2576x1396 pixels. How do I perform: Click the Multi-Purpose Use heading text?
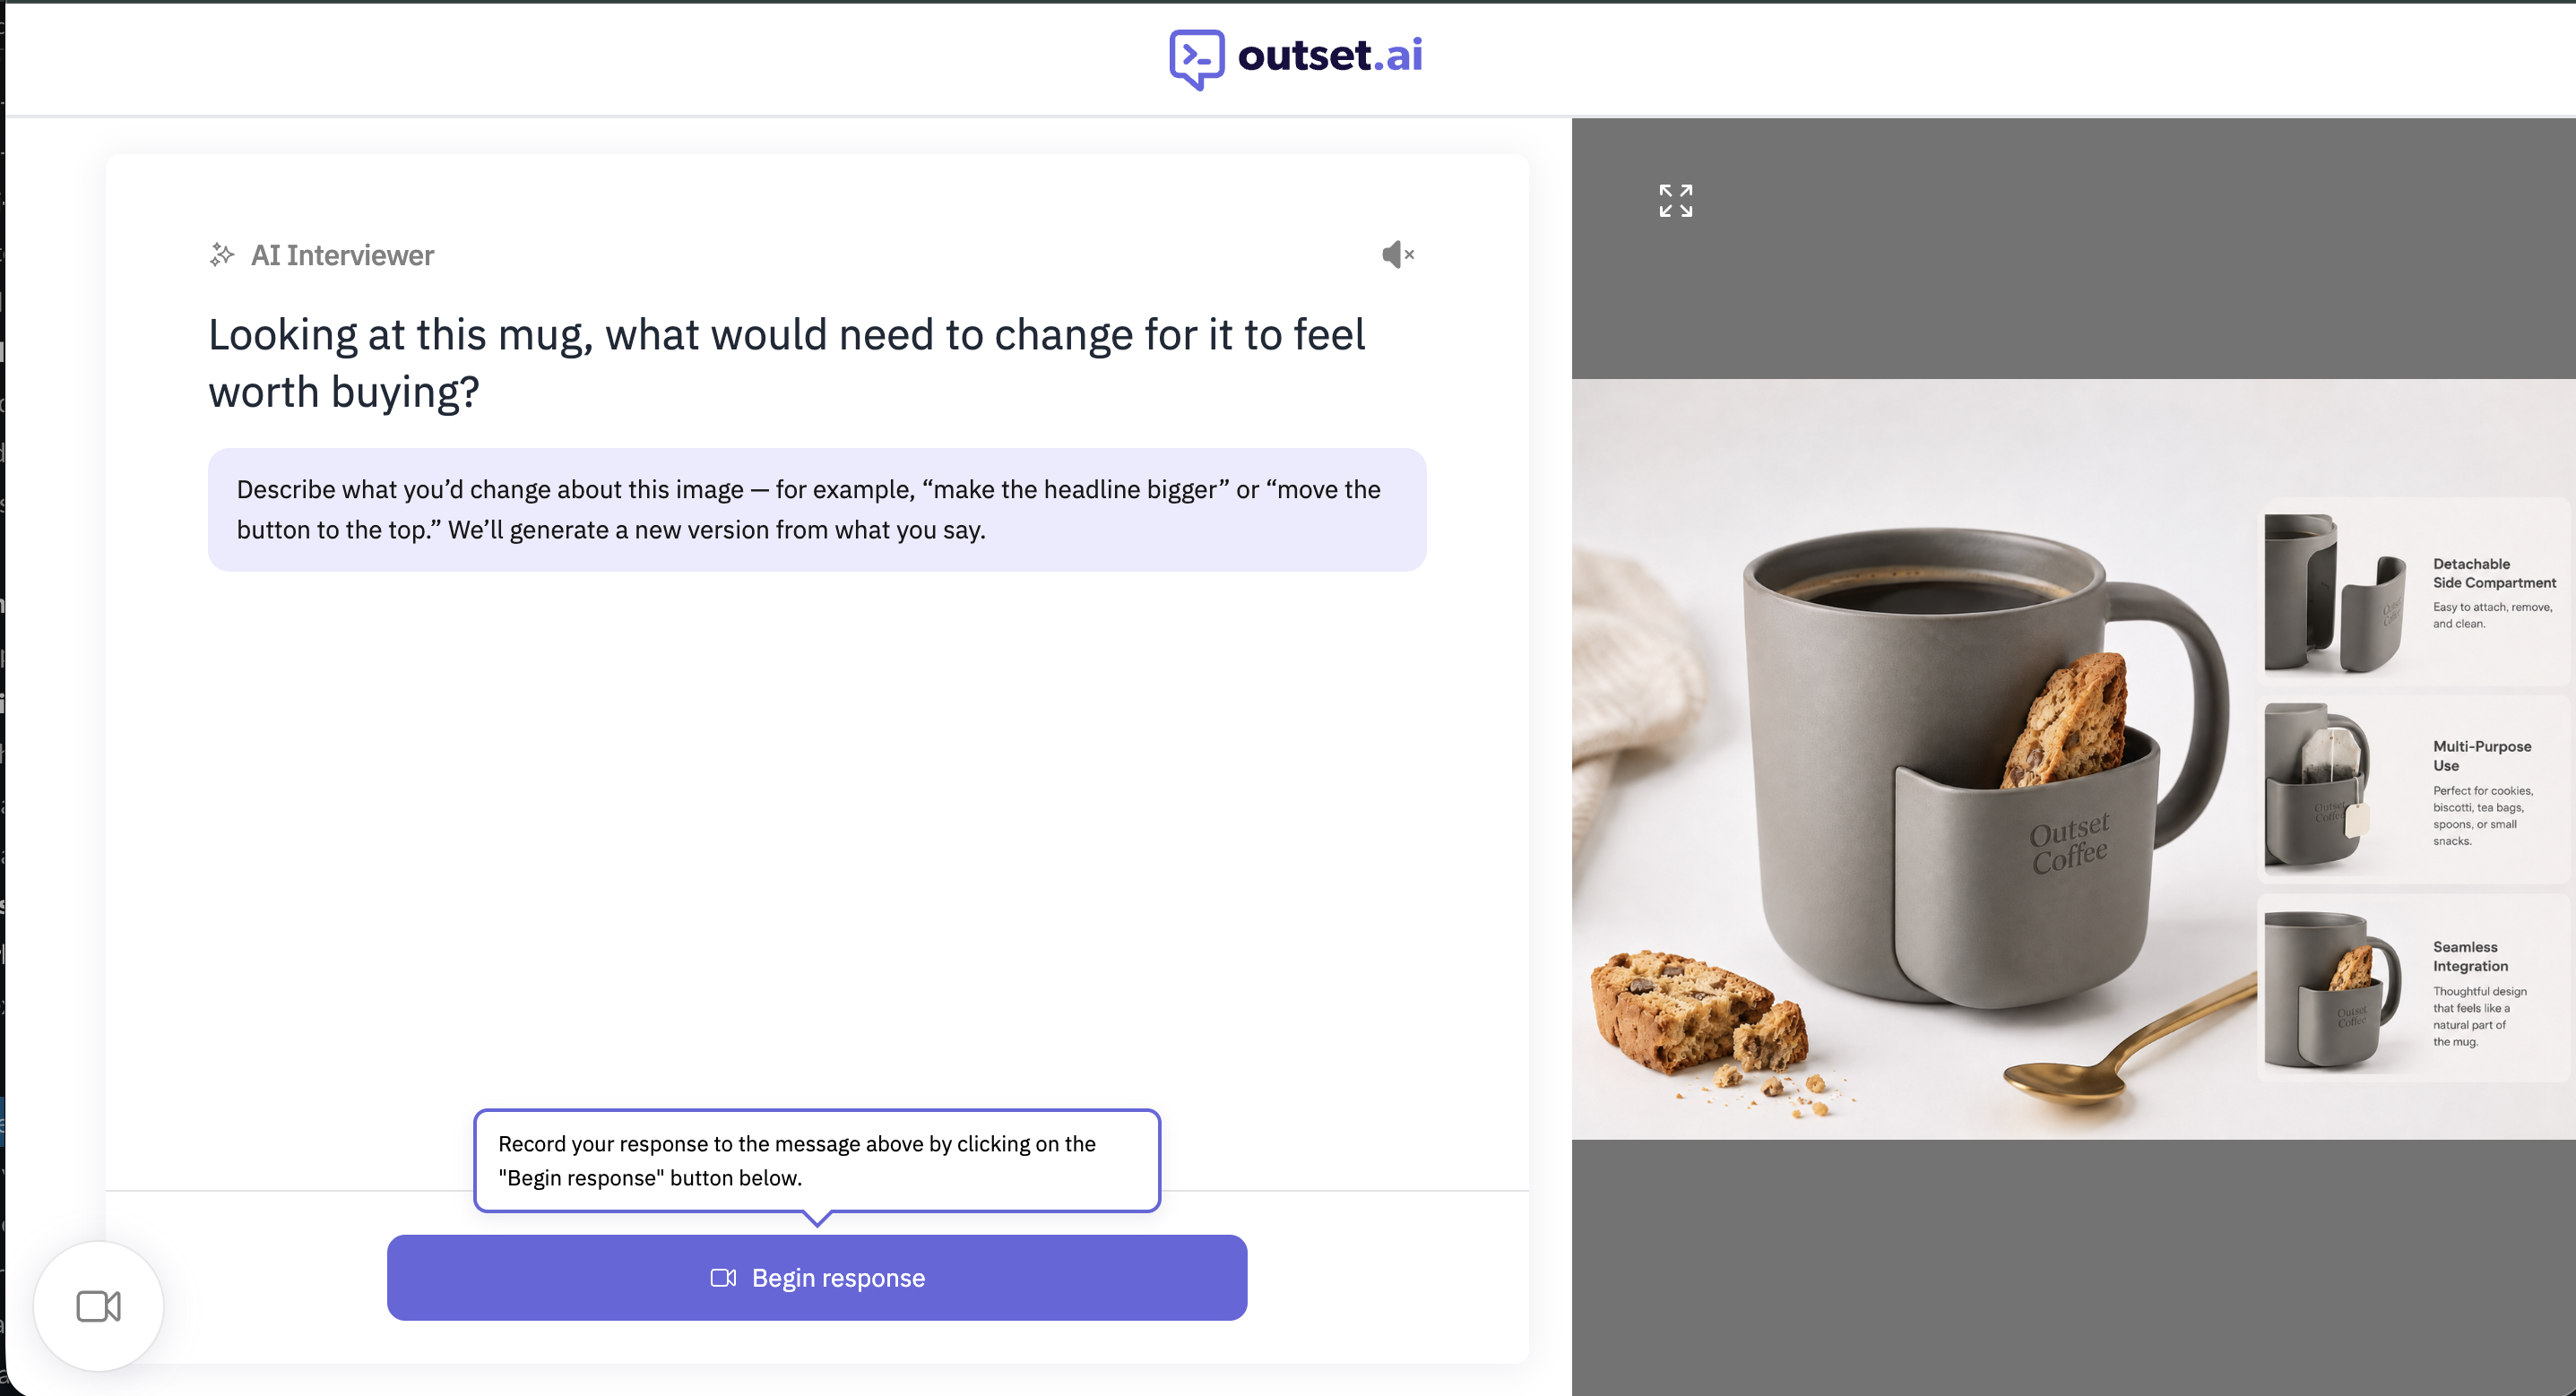(x=2481, y=756)
